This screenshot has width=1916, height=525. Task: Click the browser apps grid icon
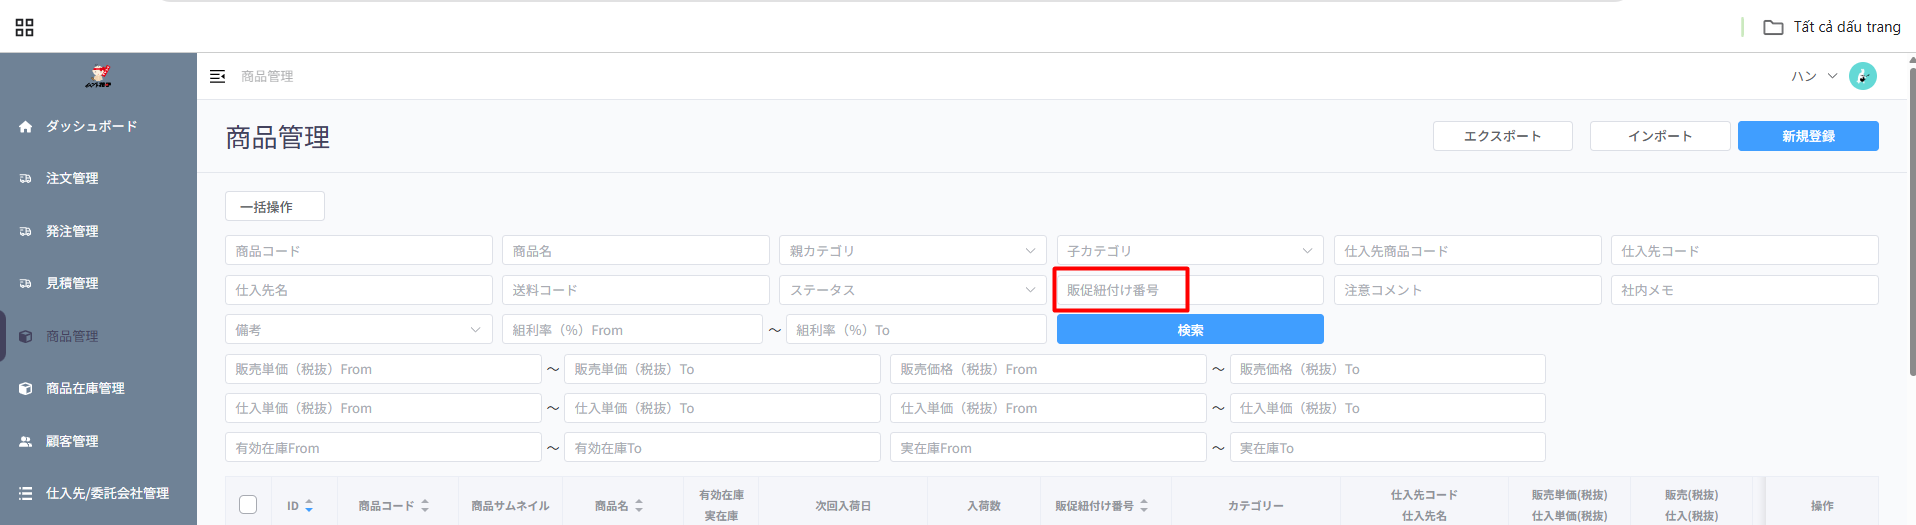(x=25, y=27)
